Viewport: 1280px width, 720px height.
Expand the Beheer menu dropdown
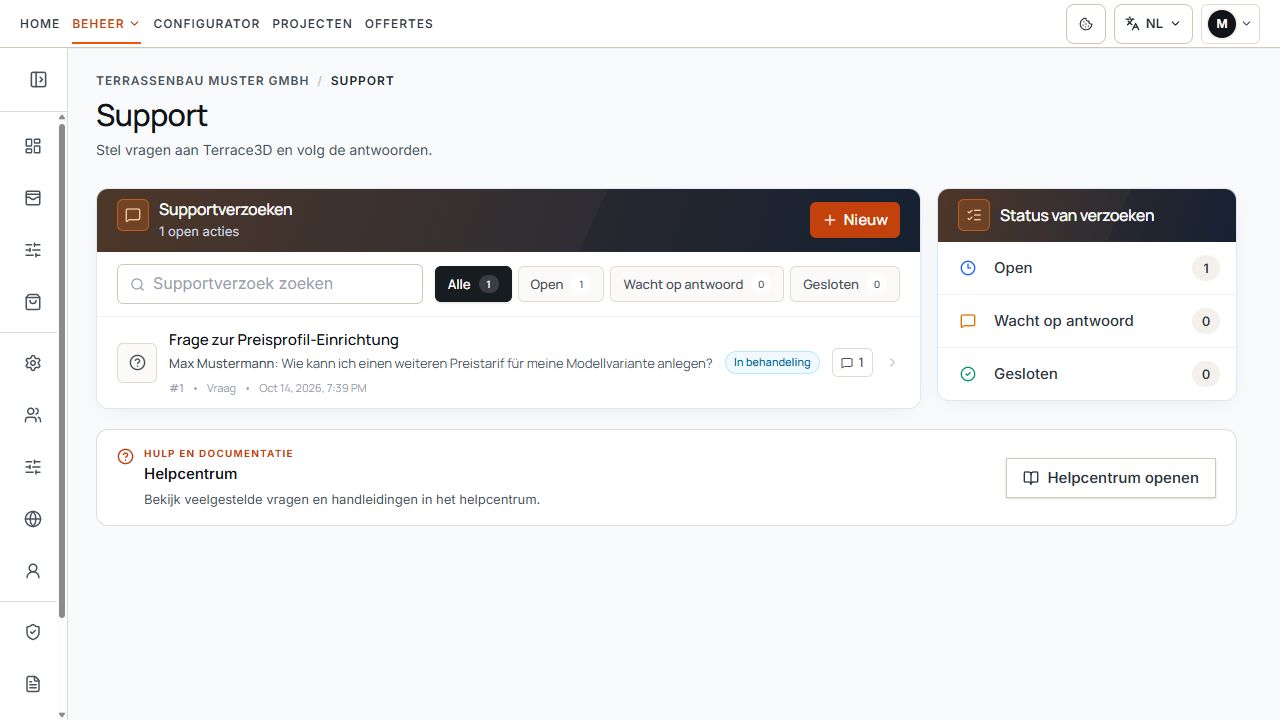[106, 23]
